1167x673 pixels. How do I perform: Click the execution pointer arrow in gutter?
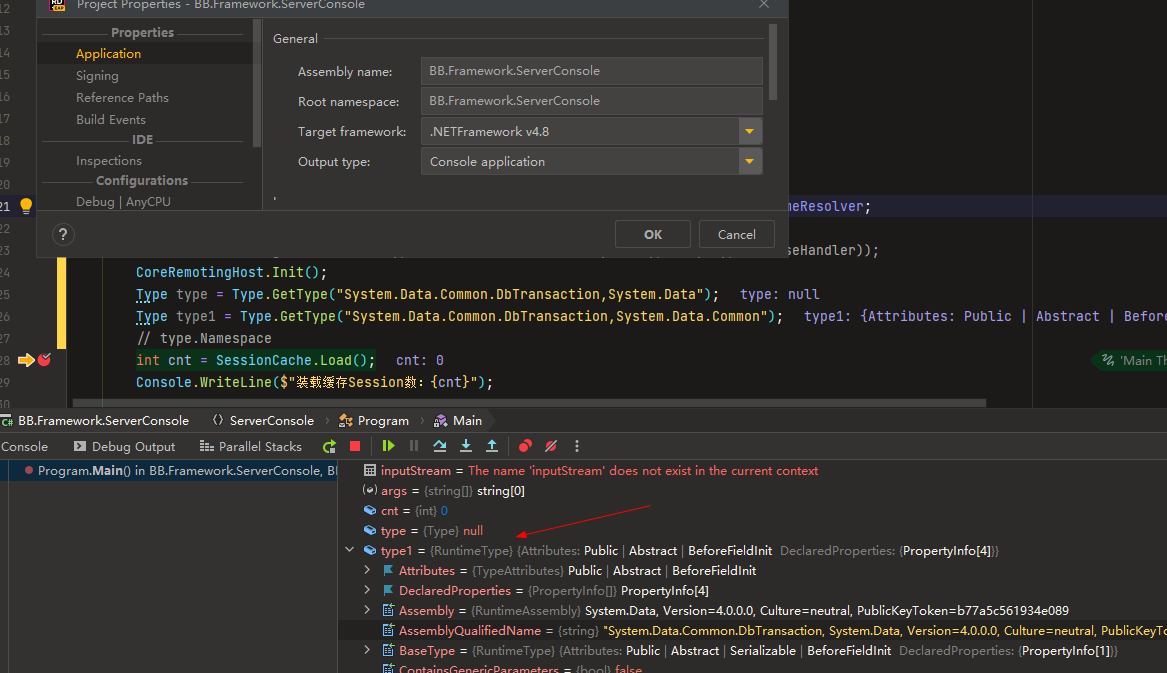coord(26,360)
